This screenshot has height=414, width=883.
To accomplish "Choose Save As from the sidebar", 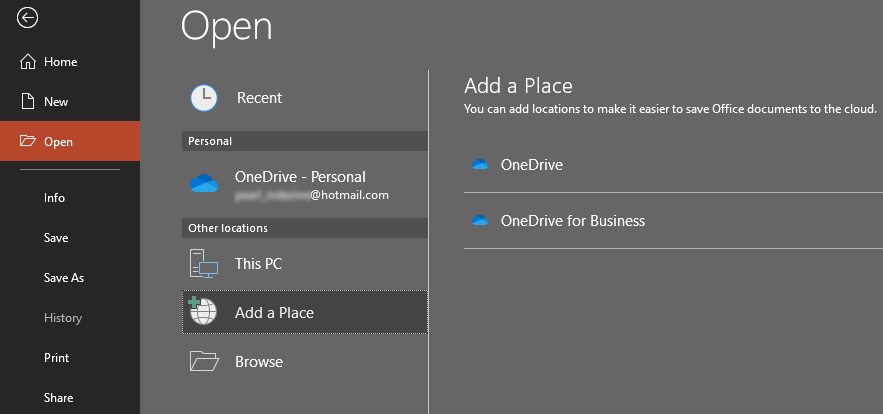I will (x=64, y=278).
